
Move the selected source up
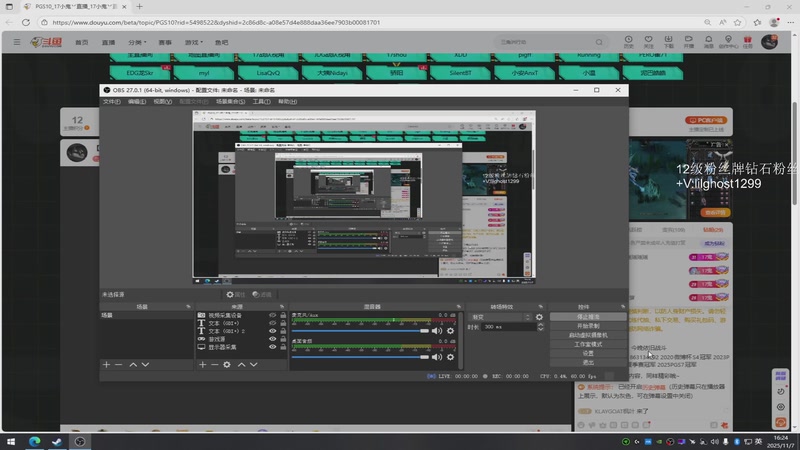(241, 364)
